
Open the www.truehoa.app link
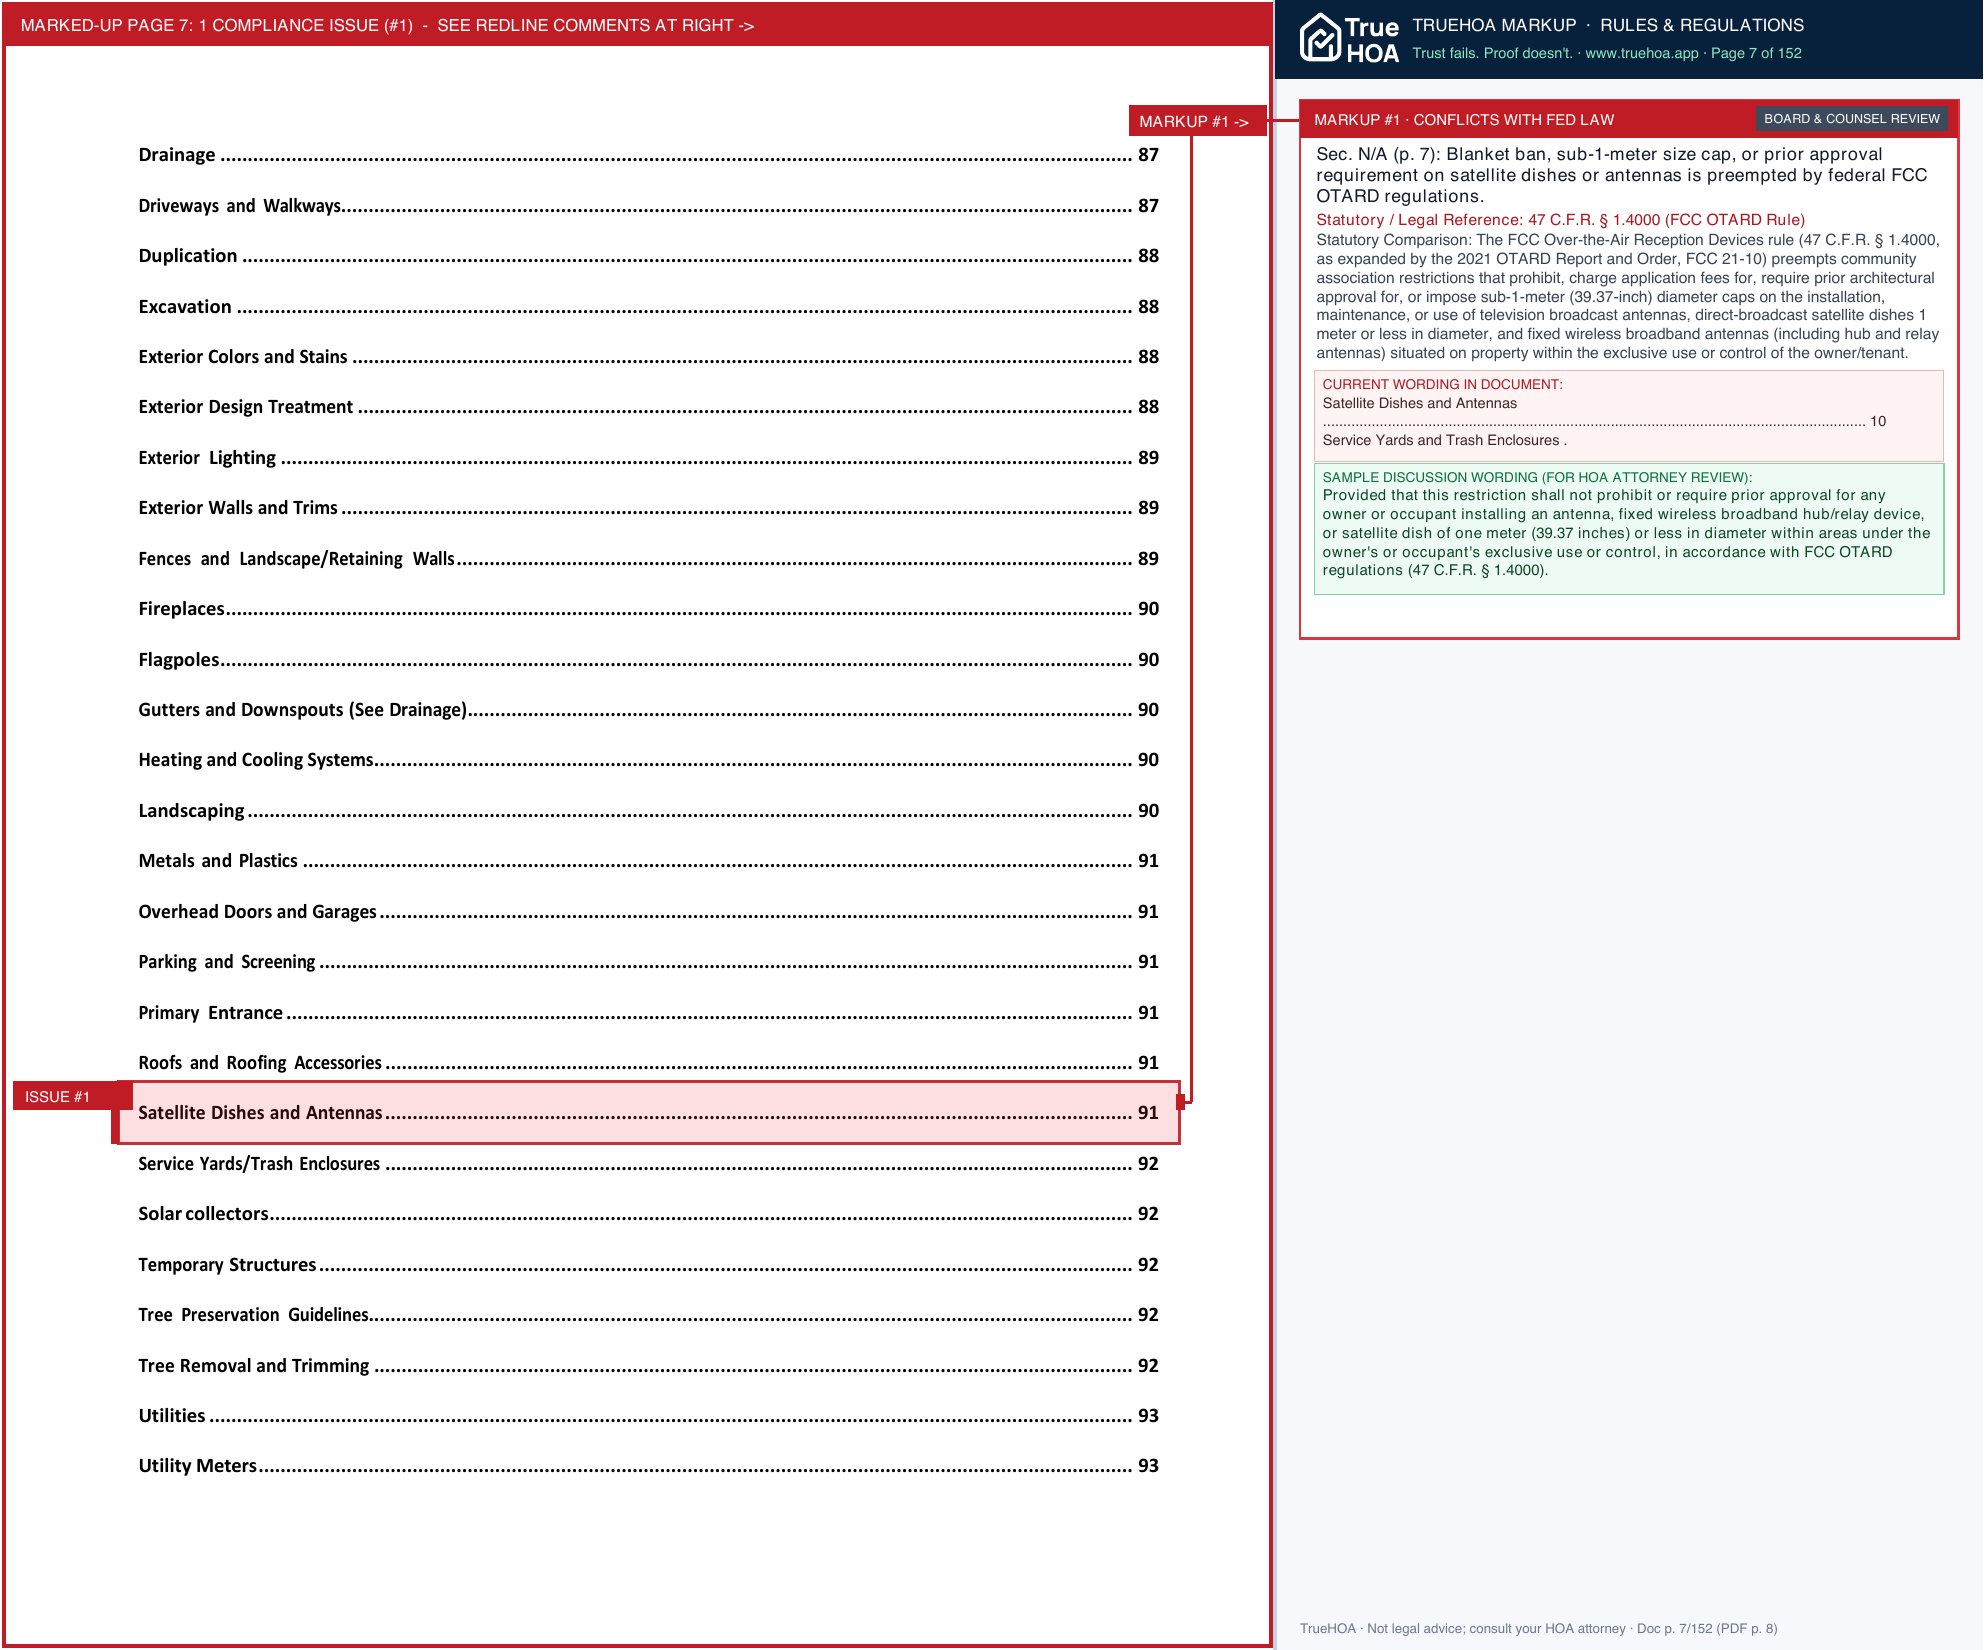tap(1642, 53)
